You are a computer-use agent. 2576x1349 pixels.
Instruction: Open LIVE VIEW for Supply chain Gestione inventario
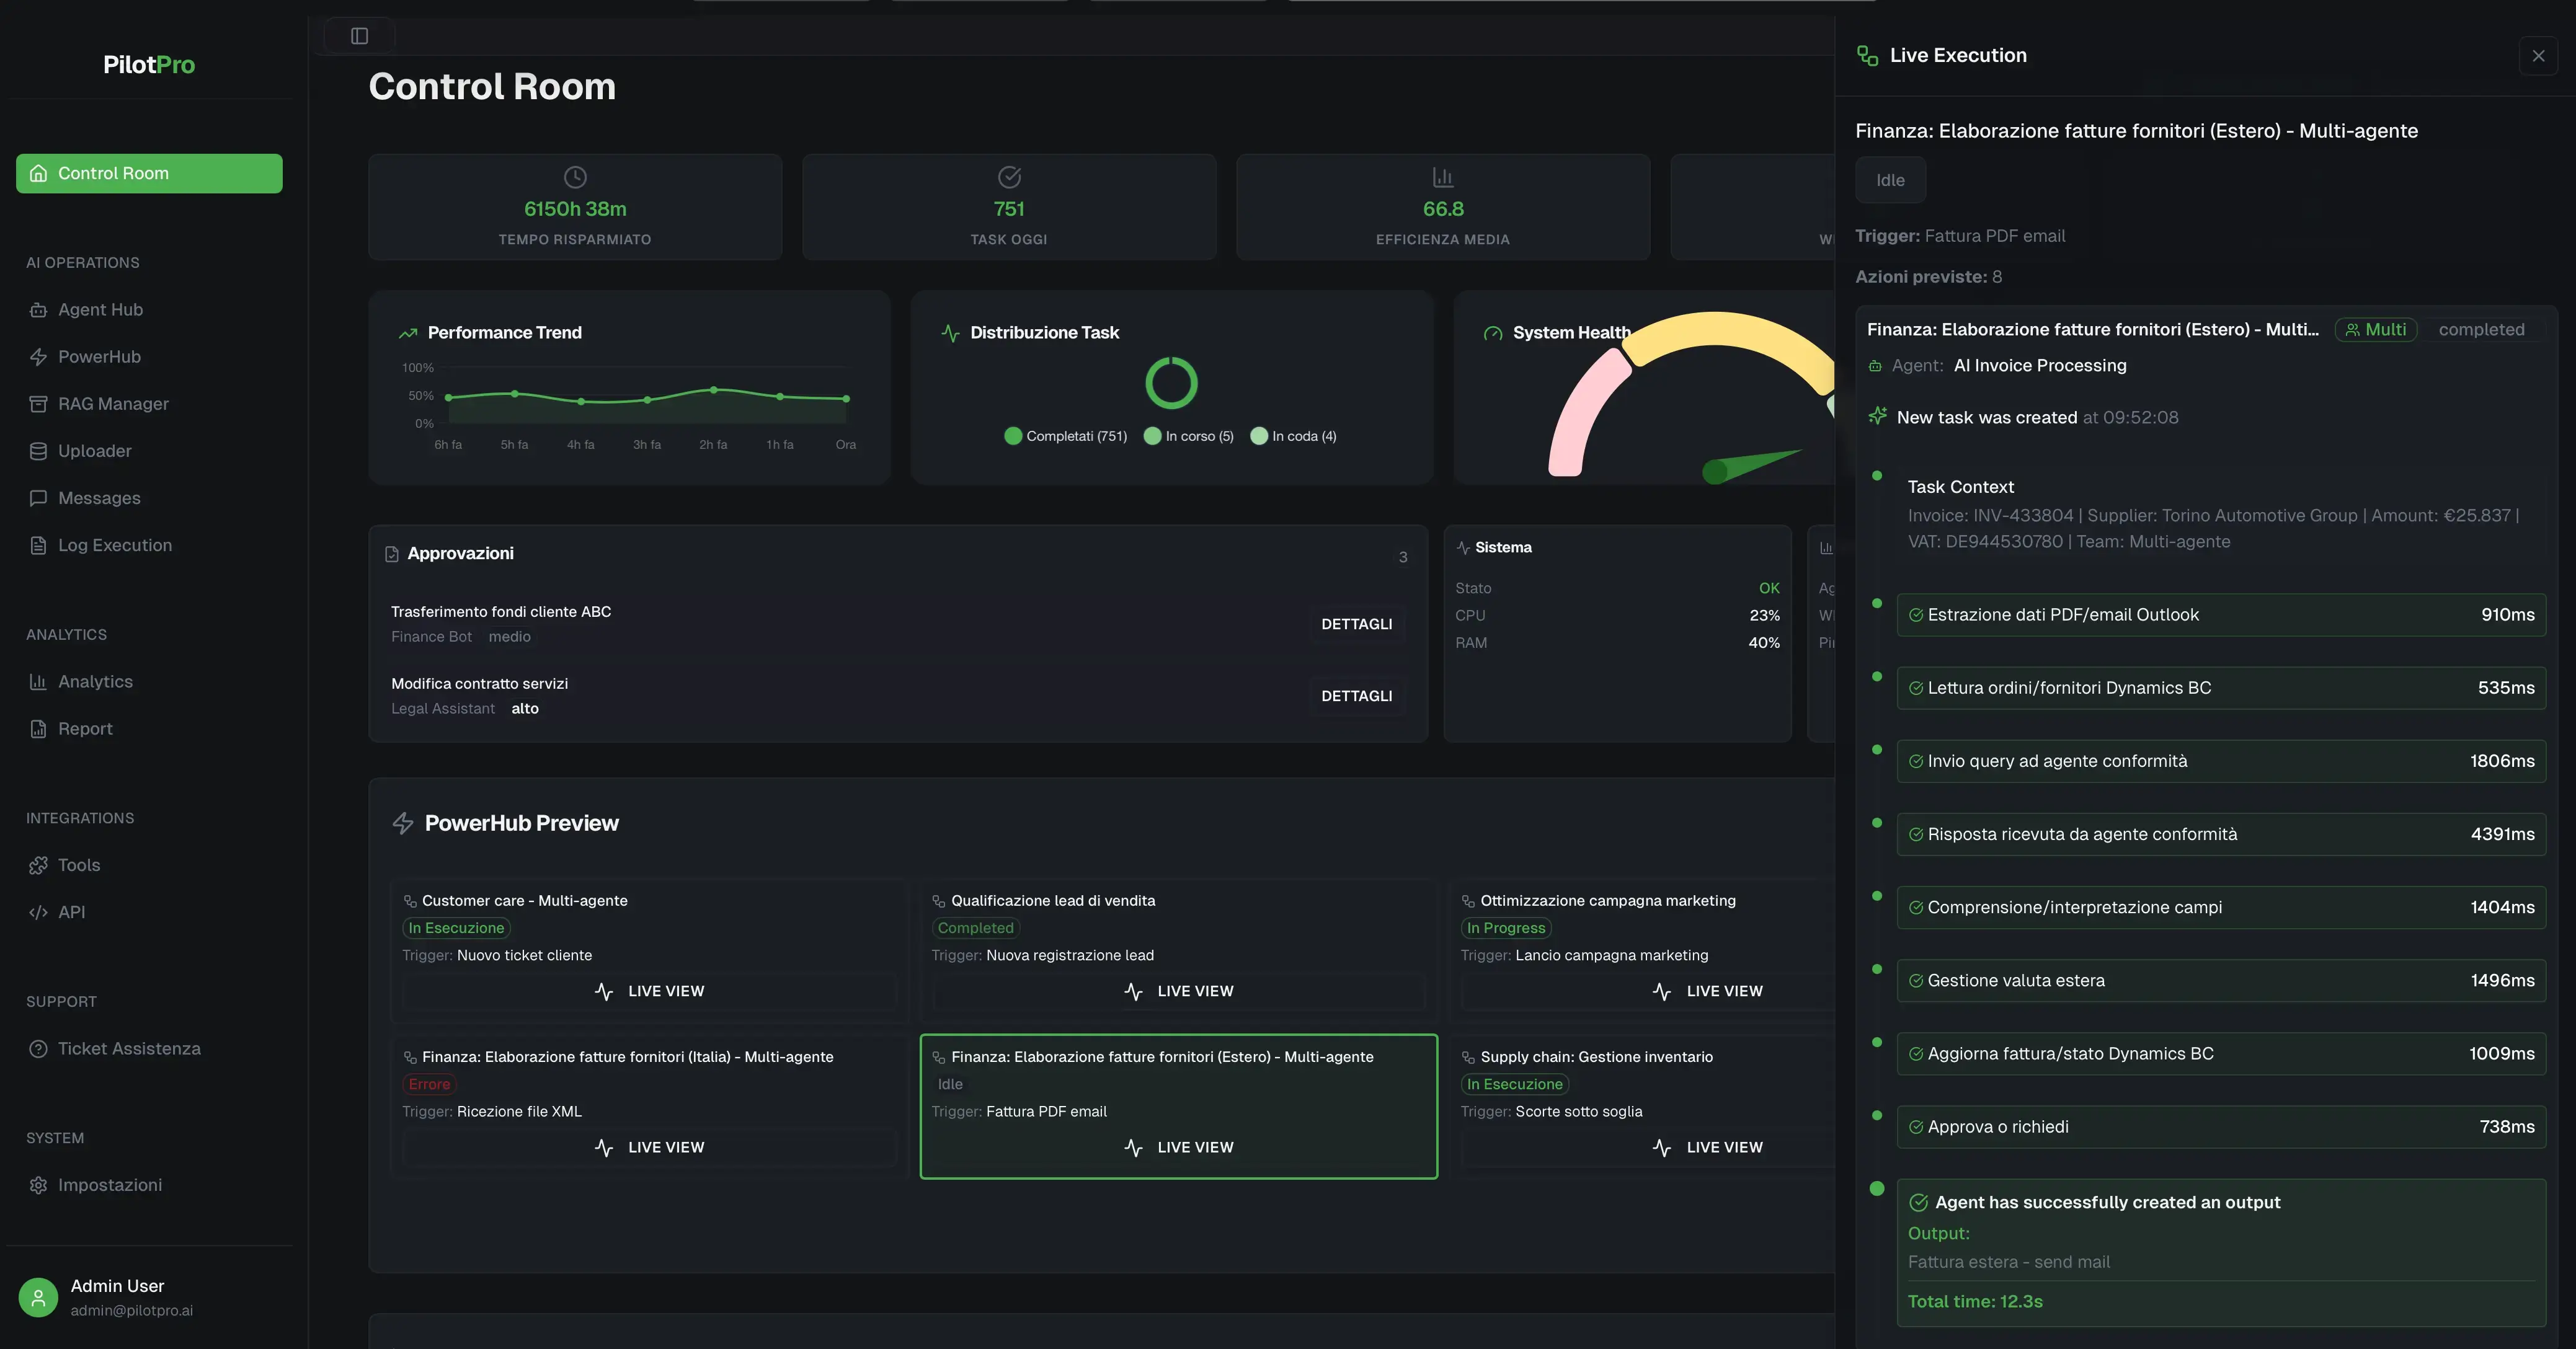tap(1708, 1147)
